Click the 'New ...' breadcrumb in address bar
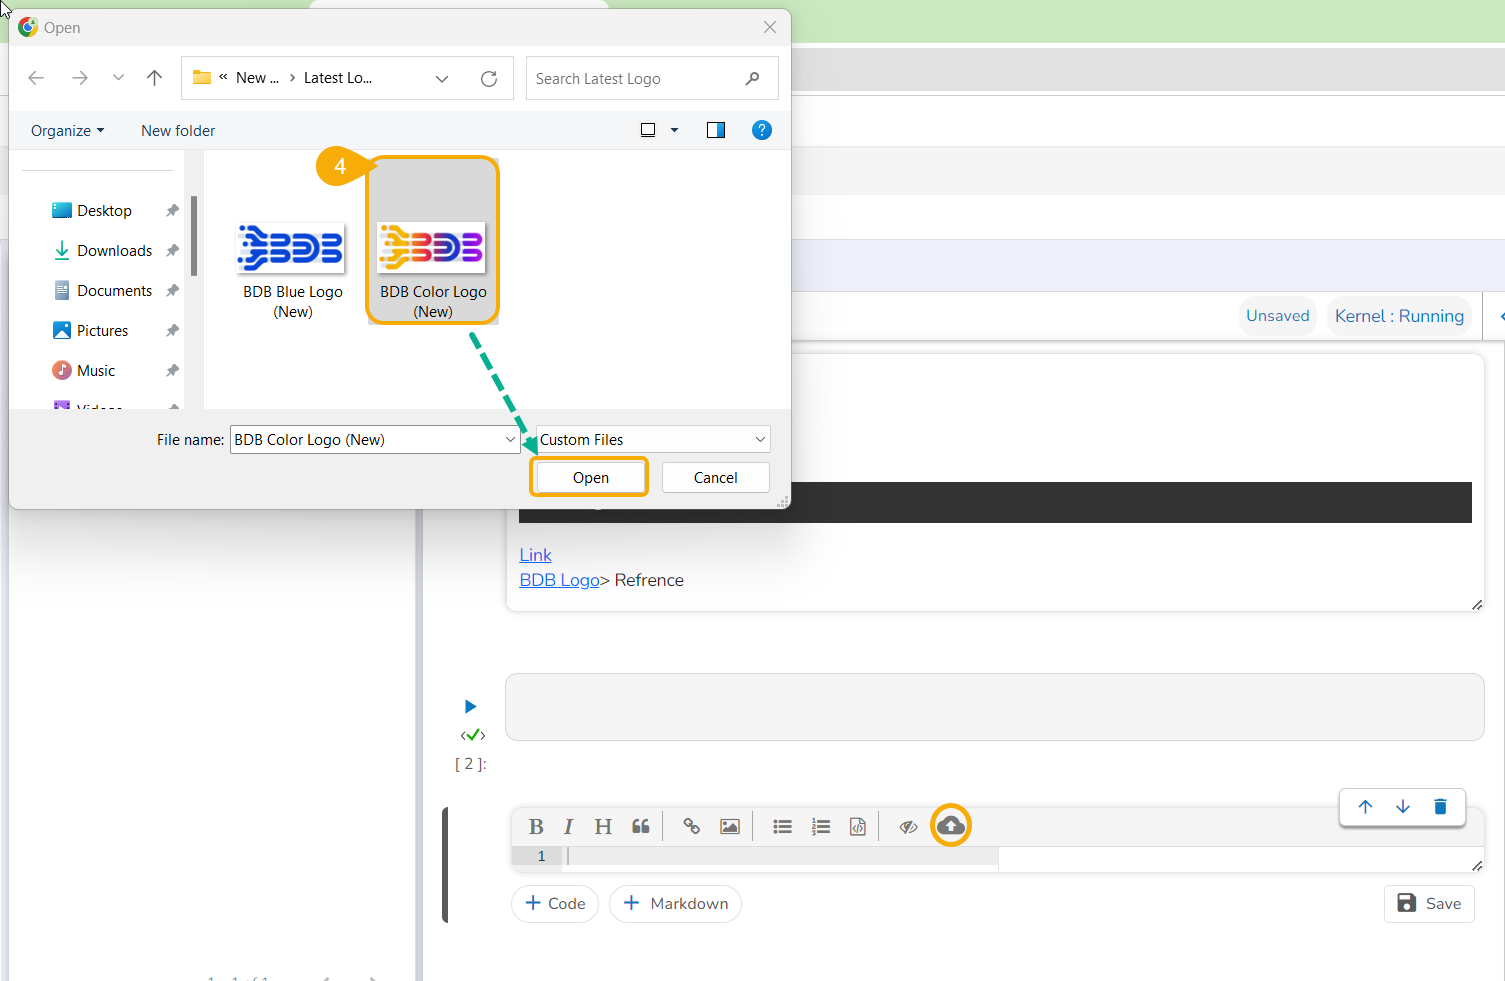The height and width of the screenshot is (981, 1505). 257,78
